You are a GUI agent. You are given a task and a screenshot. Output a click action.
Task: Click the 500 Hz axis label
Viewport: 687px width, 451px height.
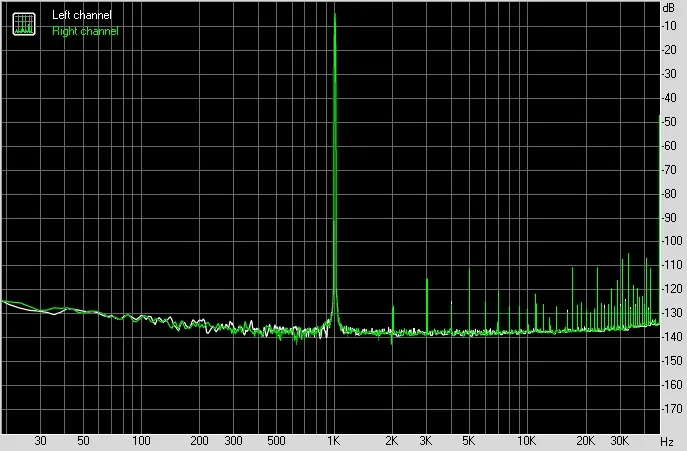(x=276, y=440)
